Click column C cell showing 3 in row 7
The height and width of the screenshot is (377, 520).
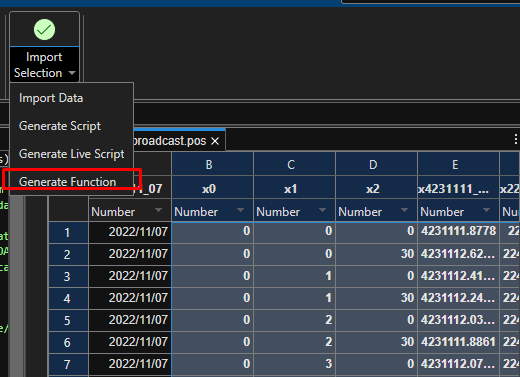tap(294, 364)
